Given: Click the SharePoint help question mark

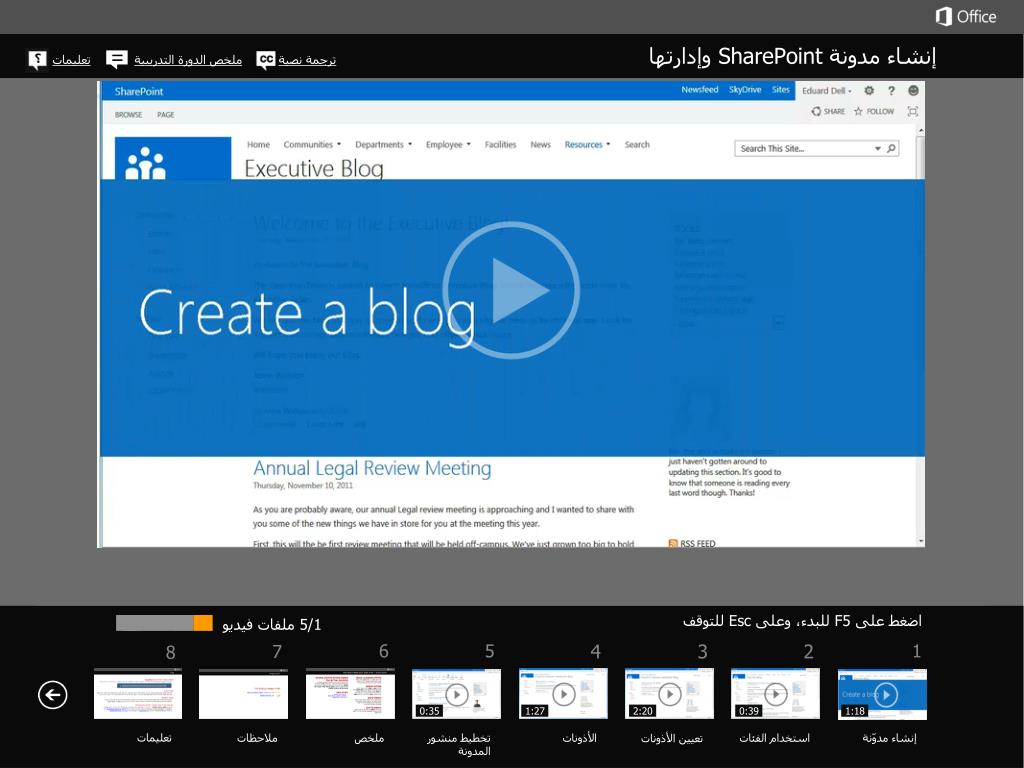Looking at the screenshot, I should point(891,91).
